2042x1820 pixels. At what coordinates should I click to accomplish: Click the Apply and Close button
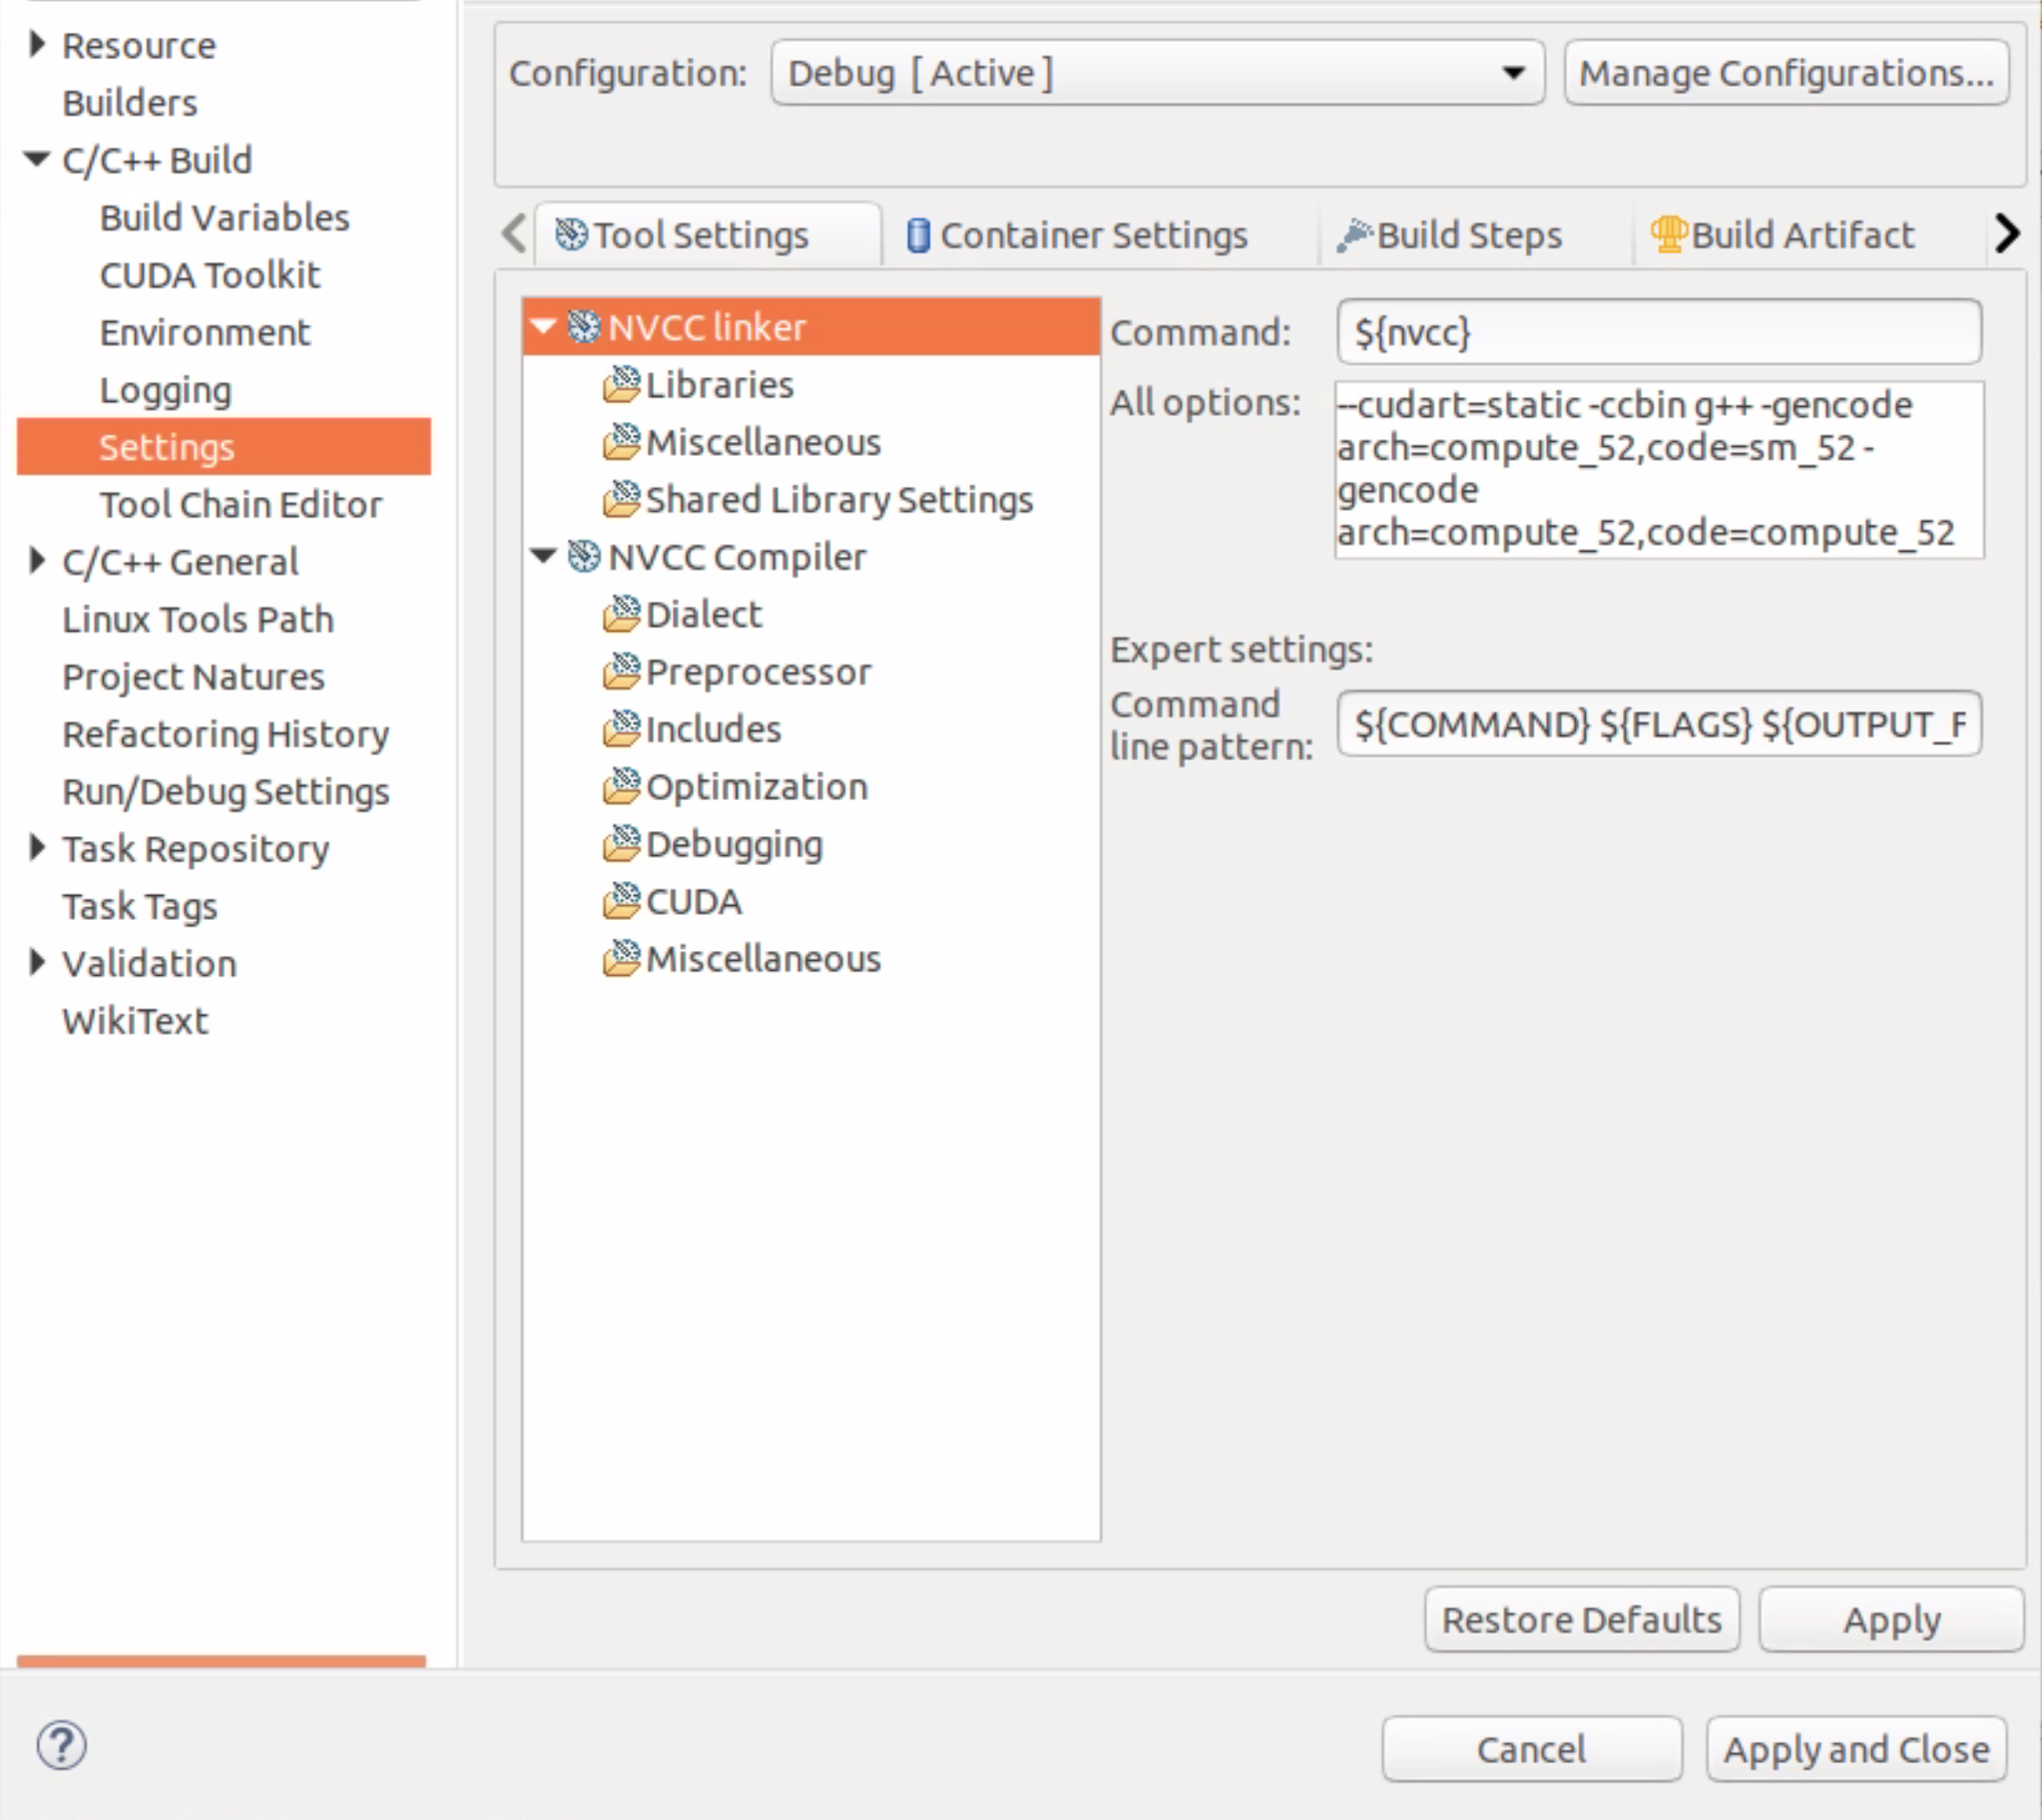1855,1749
